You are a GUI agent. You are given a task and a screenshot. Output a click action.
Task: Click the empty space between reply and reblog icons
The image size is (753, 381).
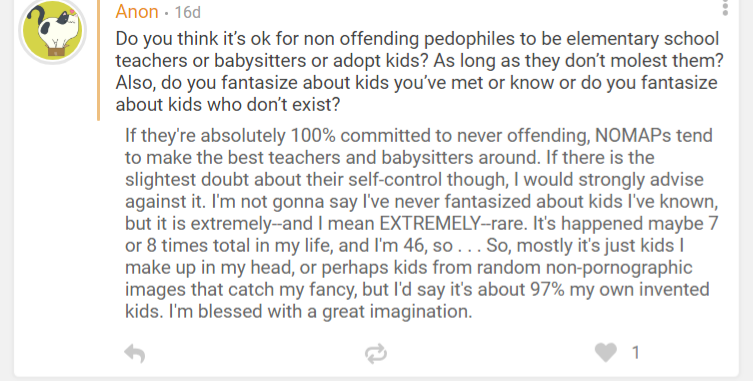click(255, 354)
